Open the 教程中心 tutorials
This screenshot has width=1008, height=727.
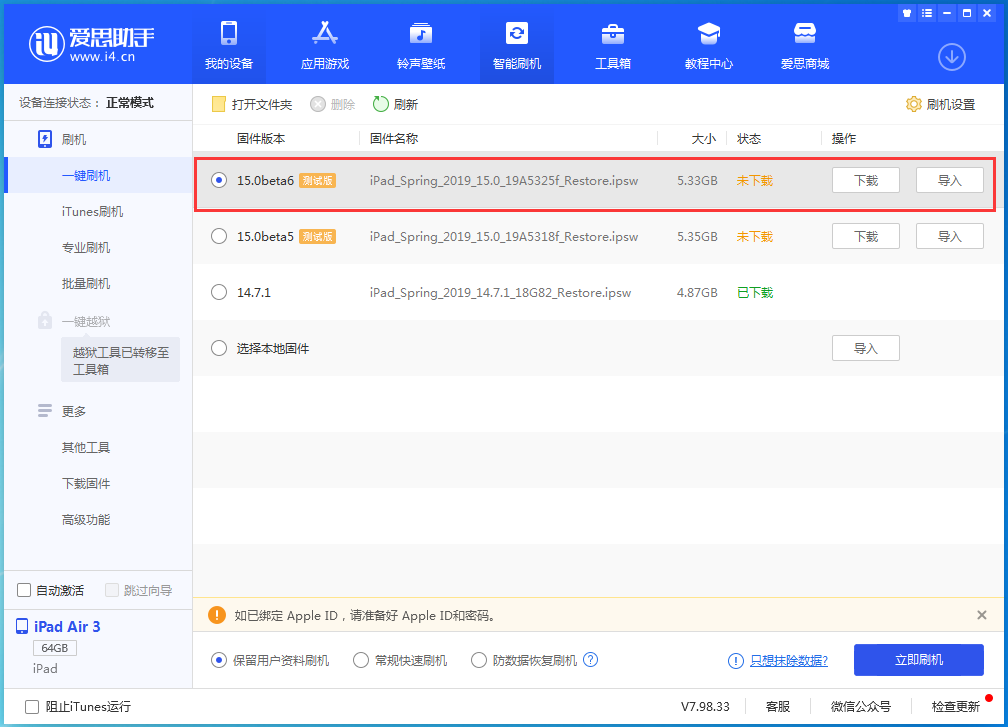point(708,45)
